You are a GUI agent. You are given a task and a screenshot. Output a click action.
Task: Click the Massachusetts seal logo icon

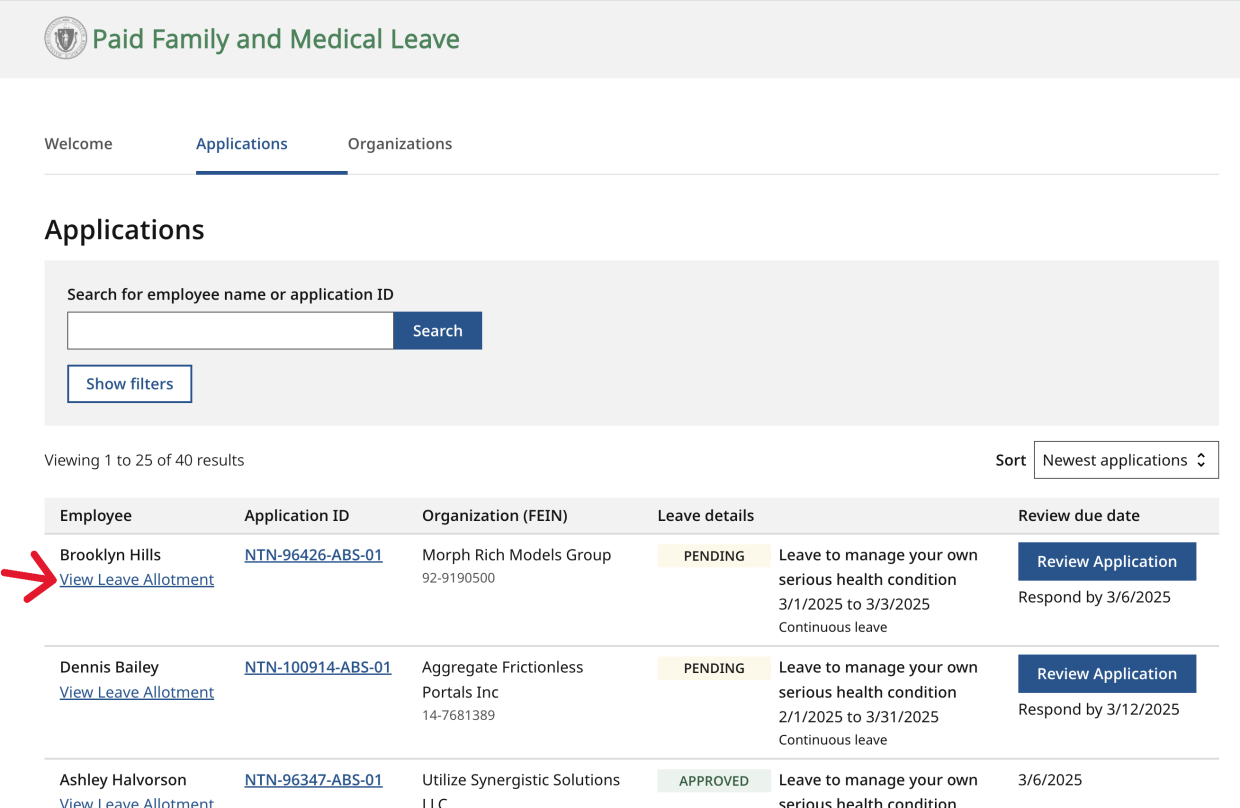tap(66, 39)
